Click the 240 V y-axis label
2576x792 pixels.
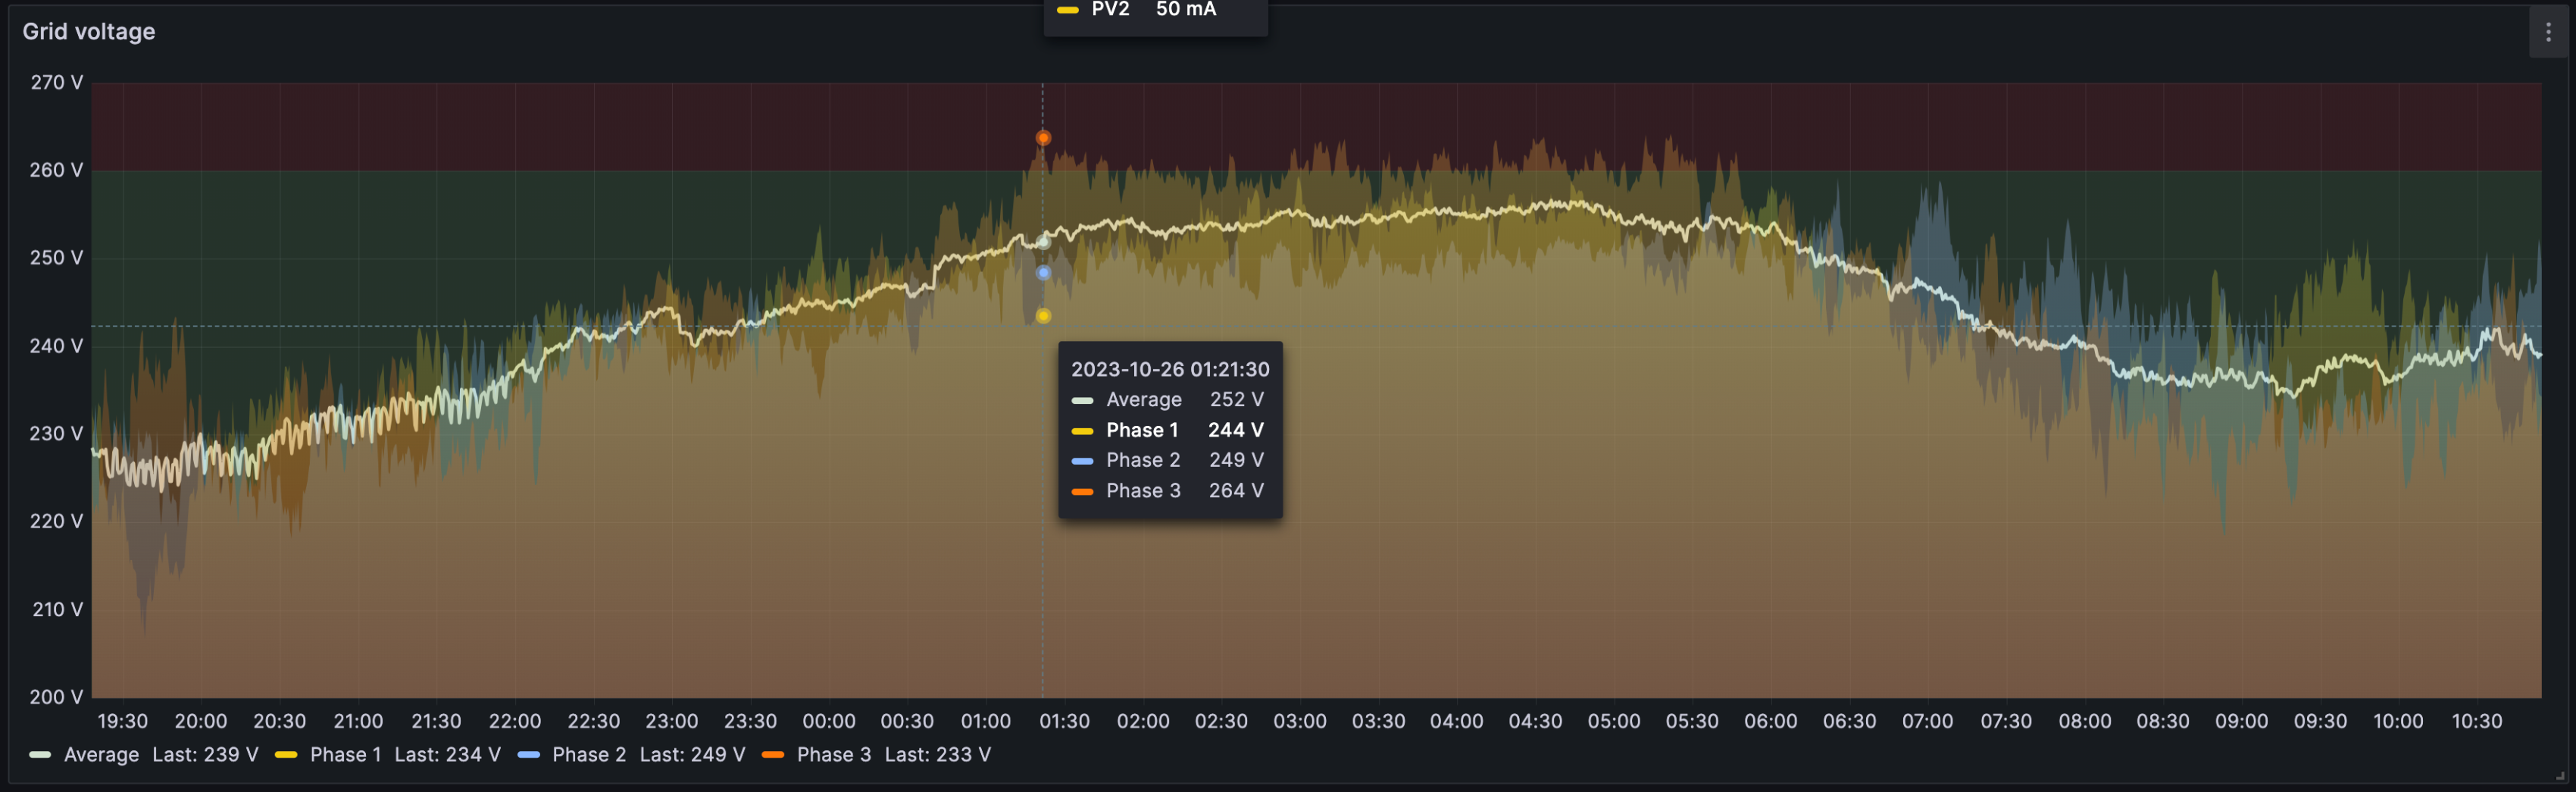coord(56,346)
